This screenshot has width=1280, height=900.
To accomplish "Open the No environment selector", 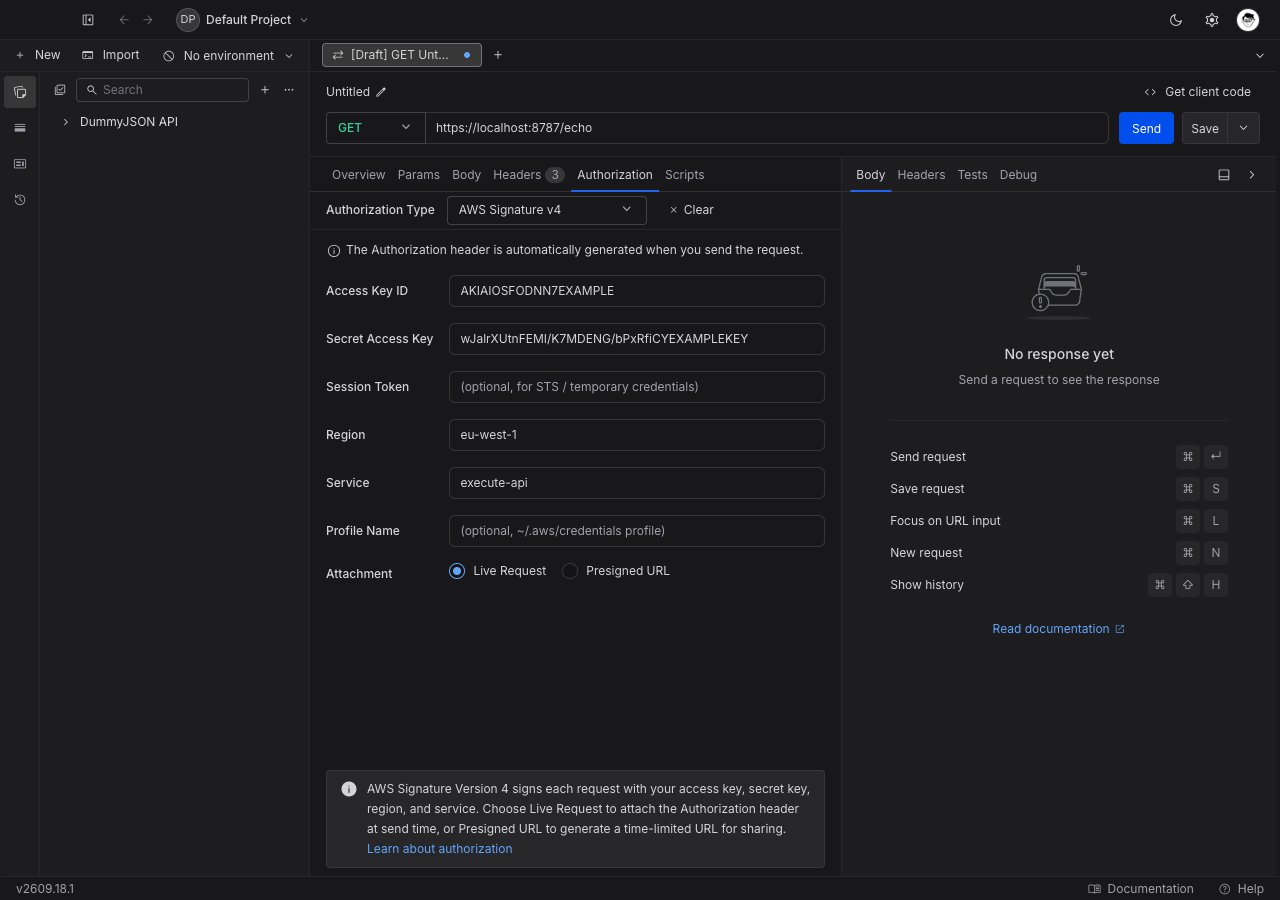I will 228,56.
